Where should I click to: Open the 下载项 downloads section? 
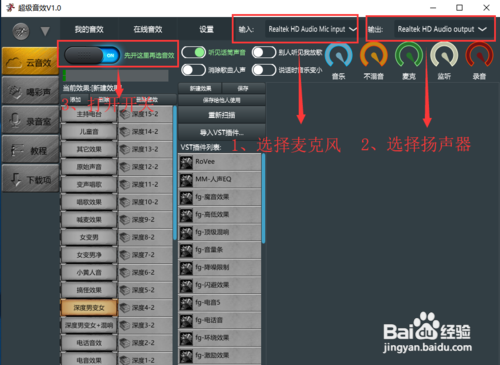30,179
